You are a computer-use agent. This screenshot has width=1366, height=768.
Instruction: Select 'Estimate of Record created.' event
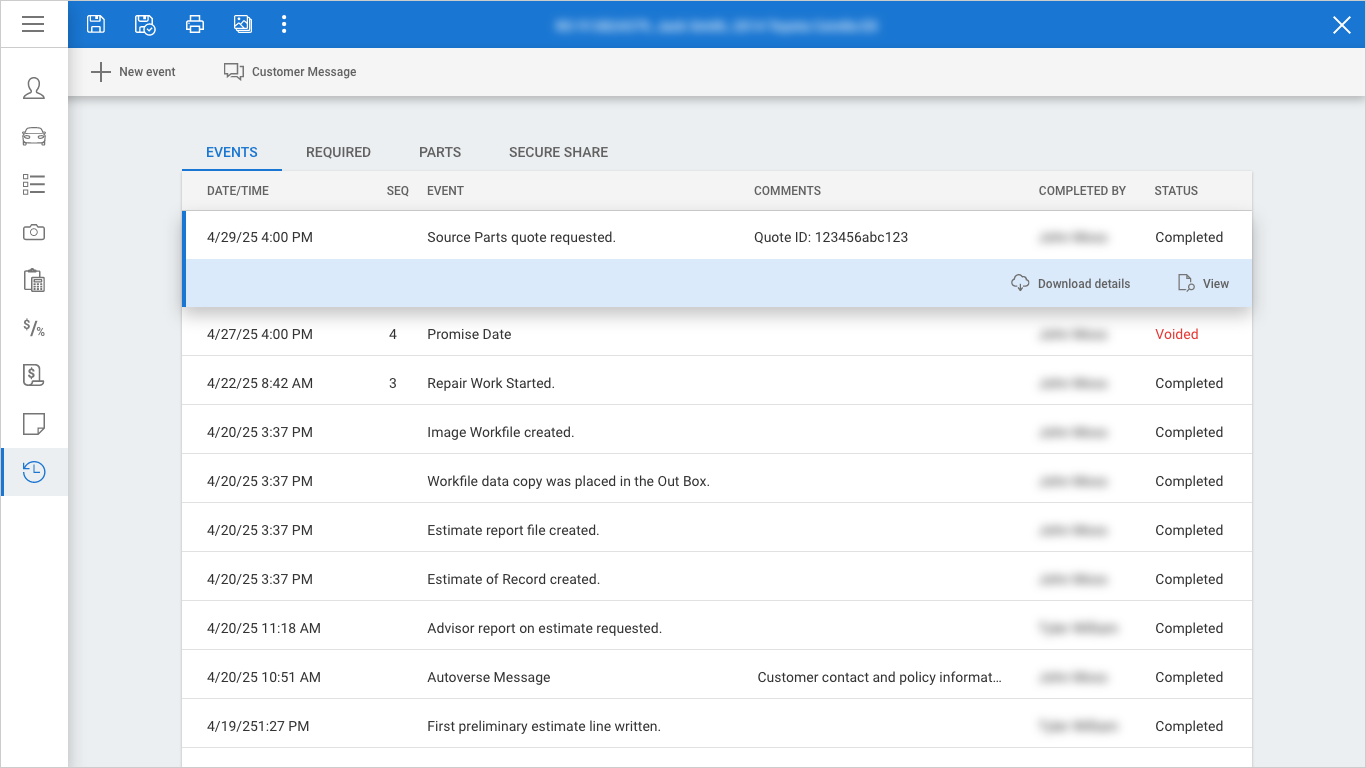point(513,579)
